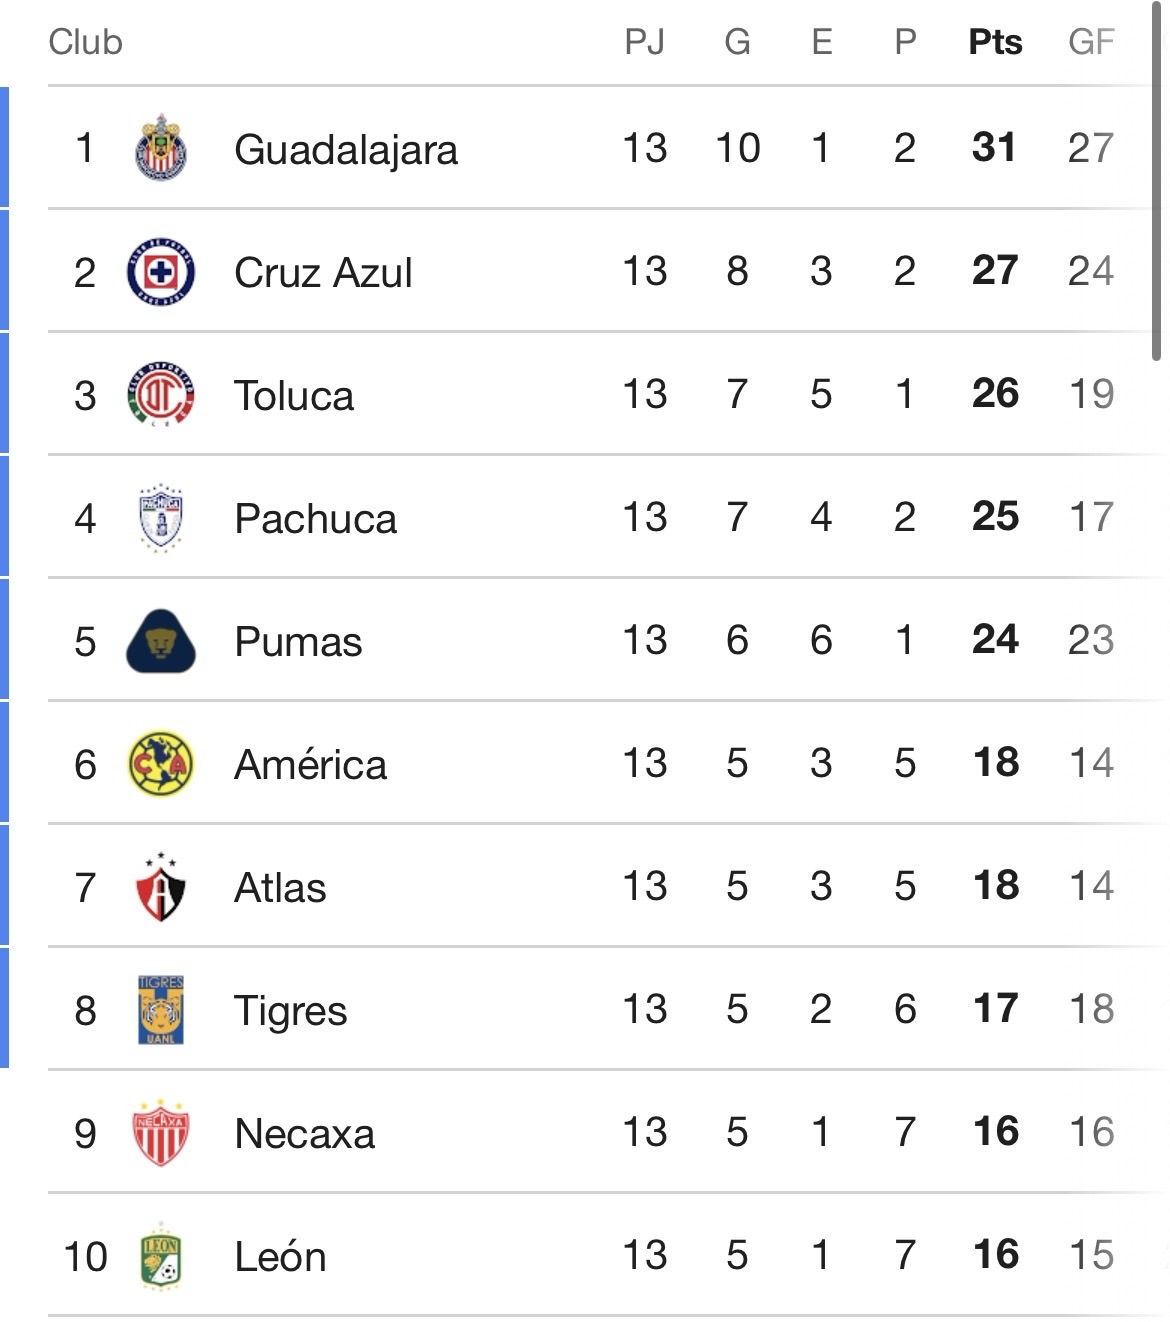Select the GF column header

click(x=1090, y=42)
